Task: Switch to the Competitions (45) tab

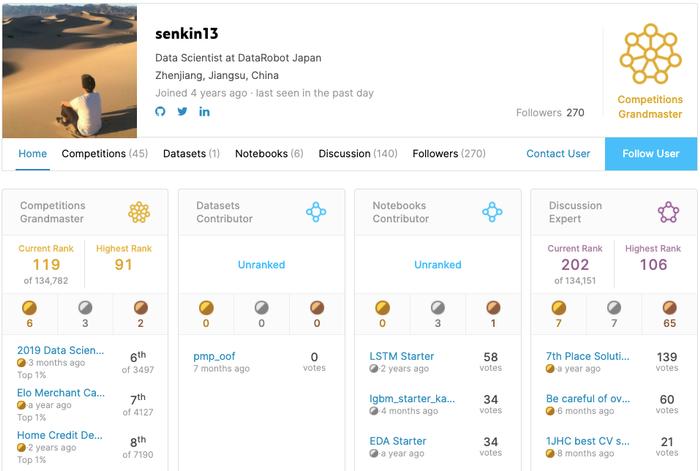Action: (x=104, y=154)
